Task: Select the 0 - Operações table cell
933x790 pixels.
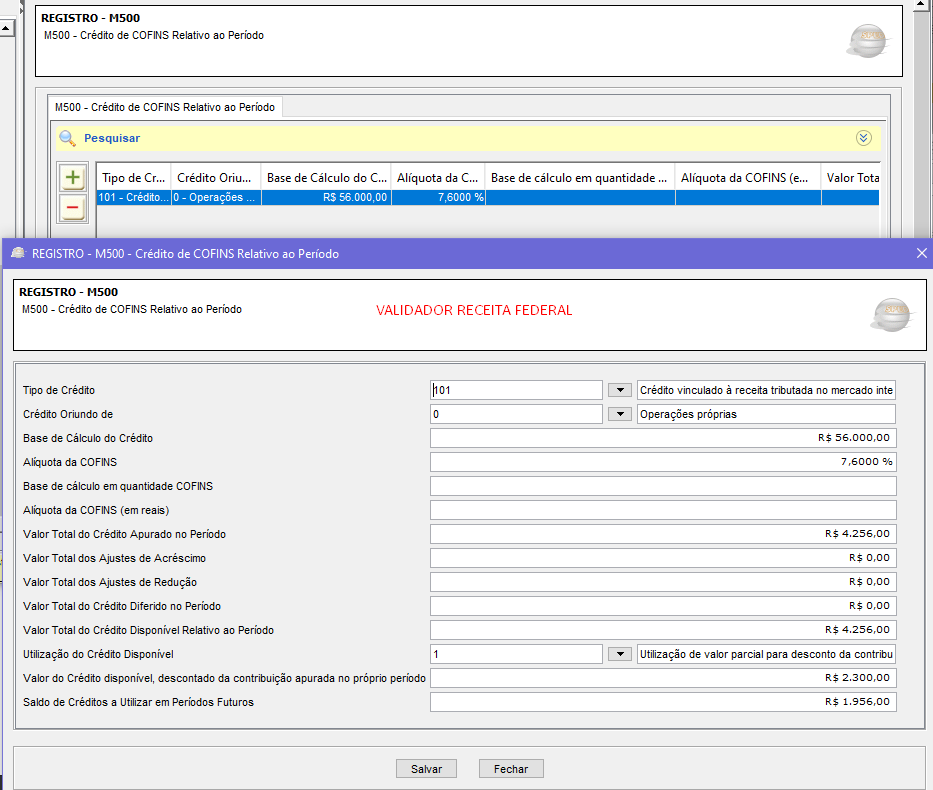Action: (x=216, y=198)
